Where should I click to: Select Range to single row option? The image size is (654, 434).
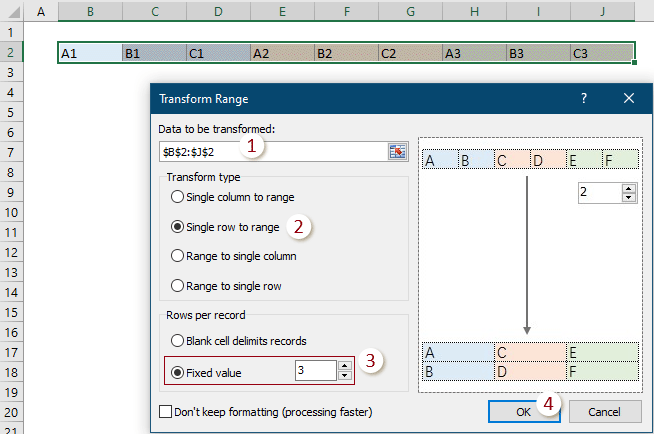point(226,286)
